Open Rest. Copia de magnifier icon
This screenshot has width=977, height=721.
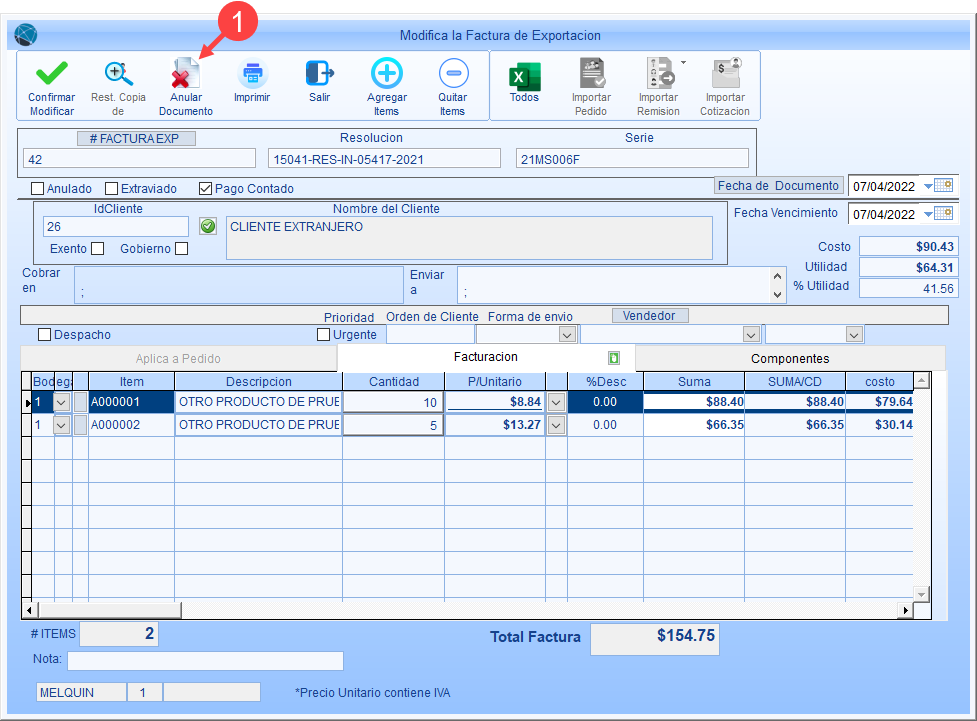tap(118, 74)
